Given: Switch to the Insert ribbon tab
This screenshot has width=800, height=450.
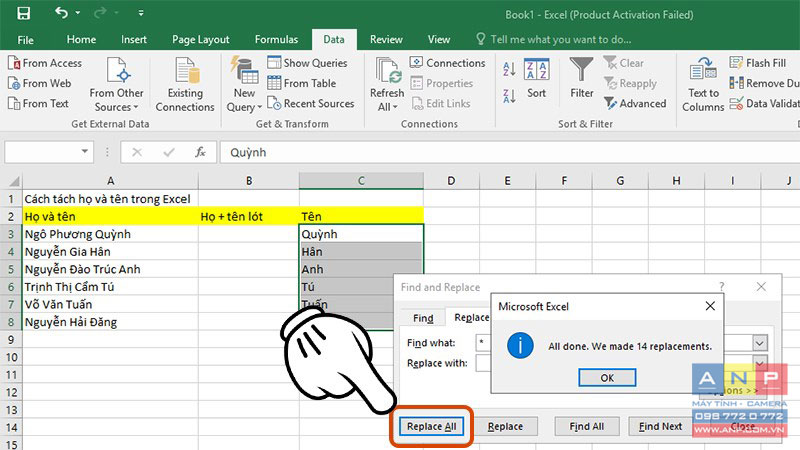Looking at the screenshot, I should [134, 39].
